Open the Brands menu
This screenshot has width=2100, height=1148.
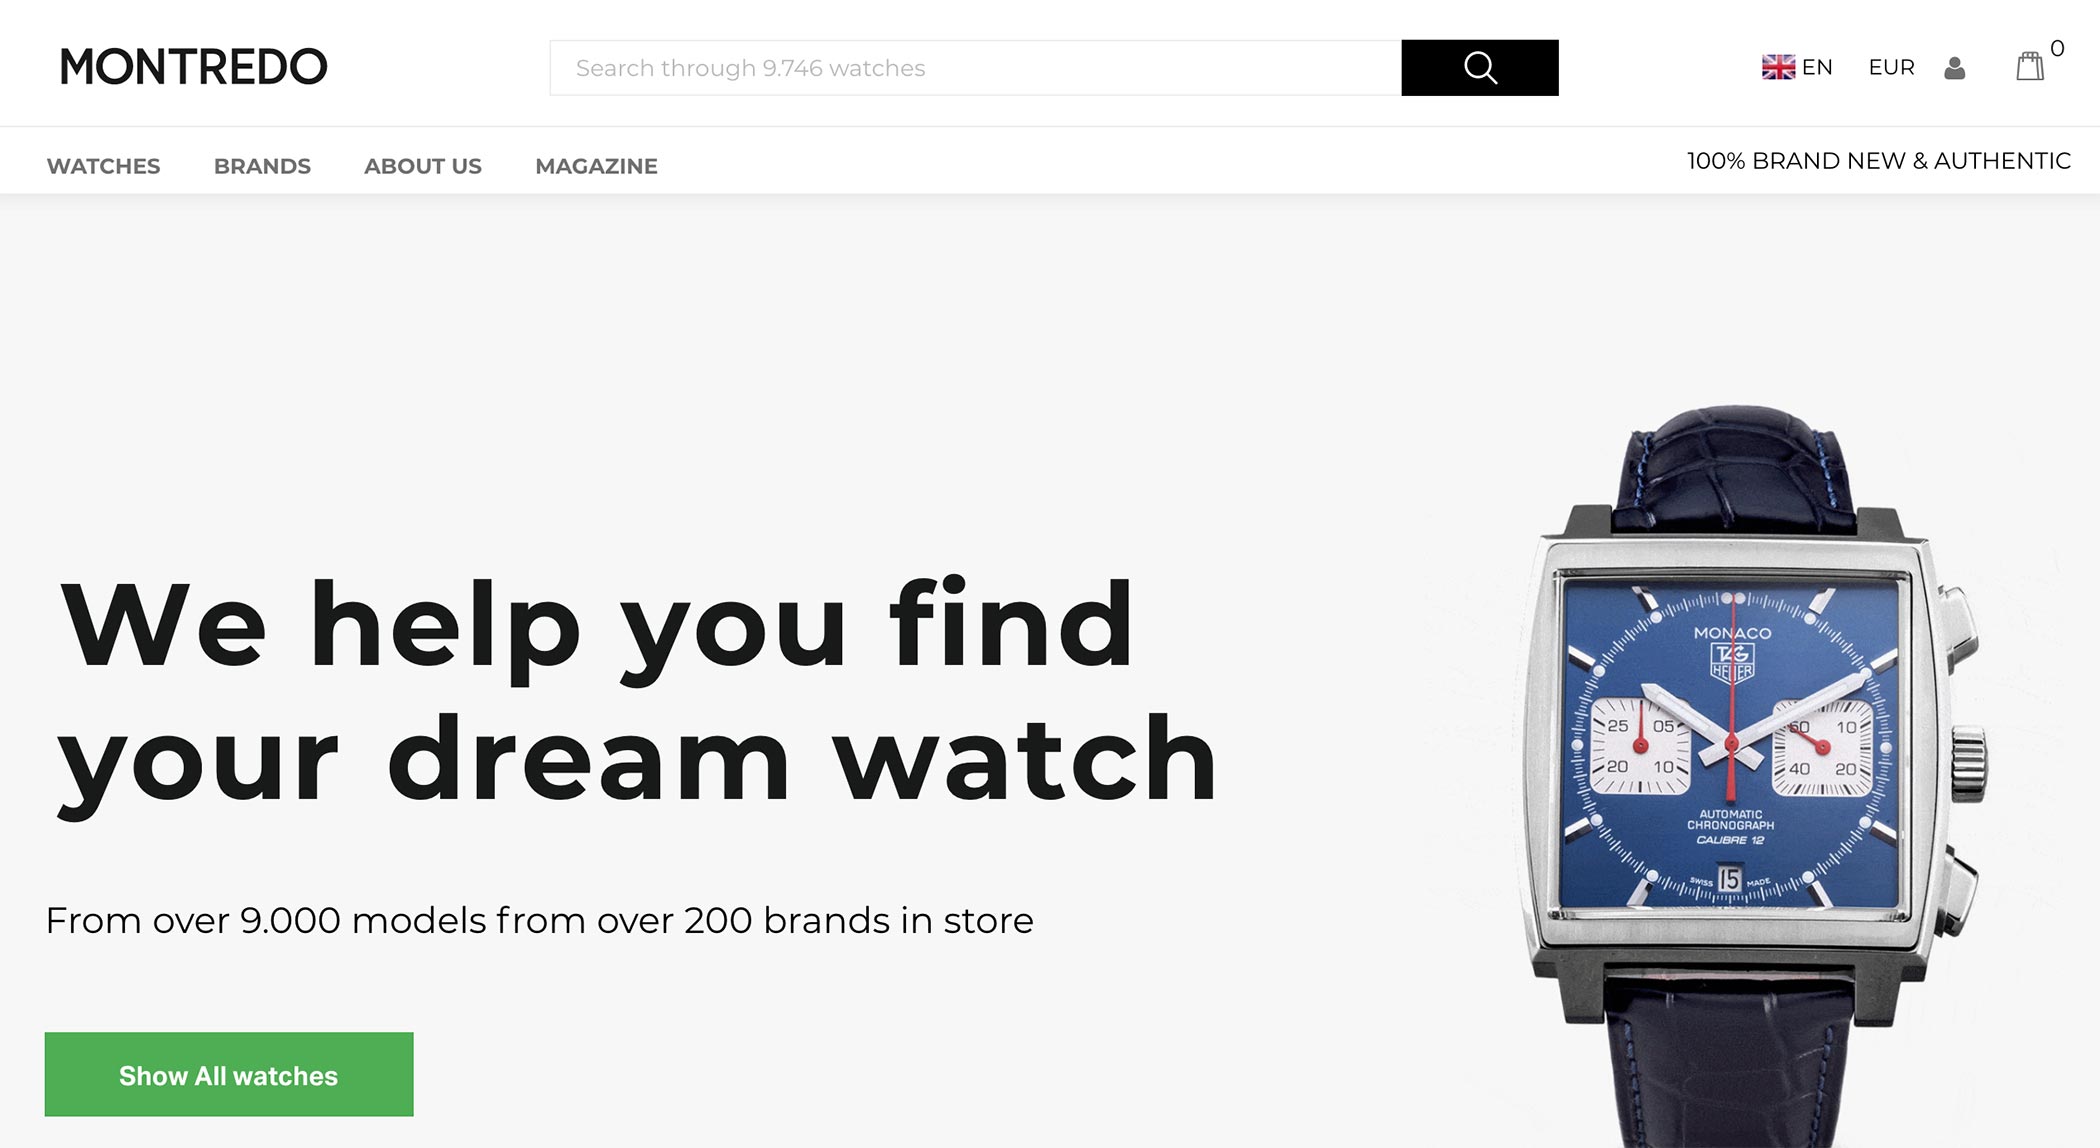(262, 166)
